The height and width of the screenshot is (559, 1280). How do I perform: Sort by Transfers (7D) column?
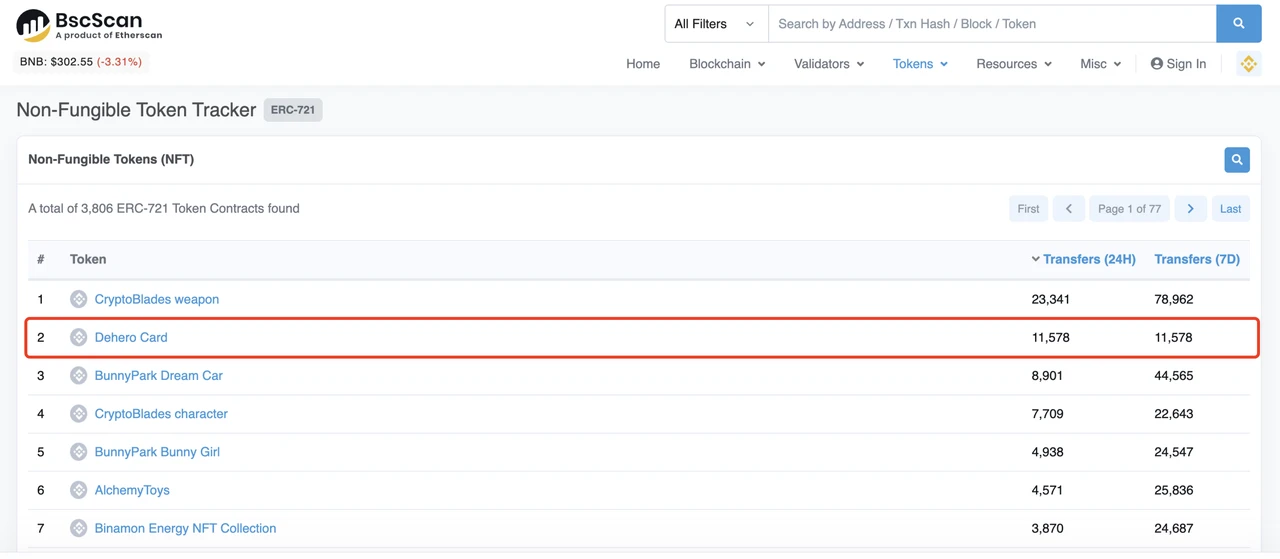[x=1197, y=259]
